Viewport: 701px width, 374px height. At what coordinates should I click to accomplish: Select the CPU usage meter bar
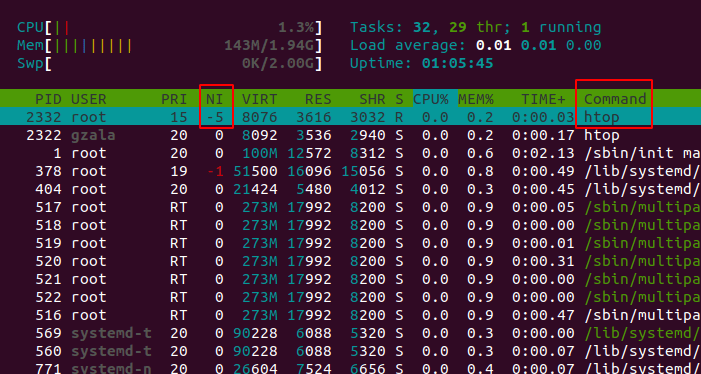point(169,27)
